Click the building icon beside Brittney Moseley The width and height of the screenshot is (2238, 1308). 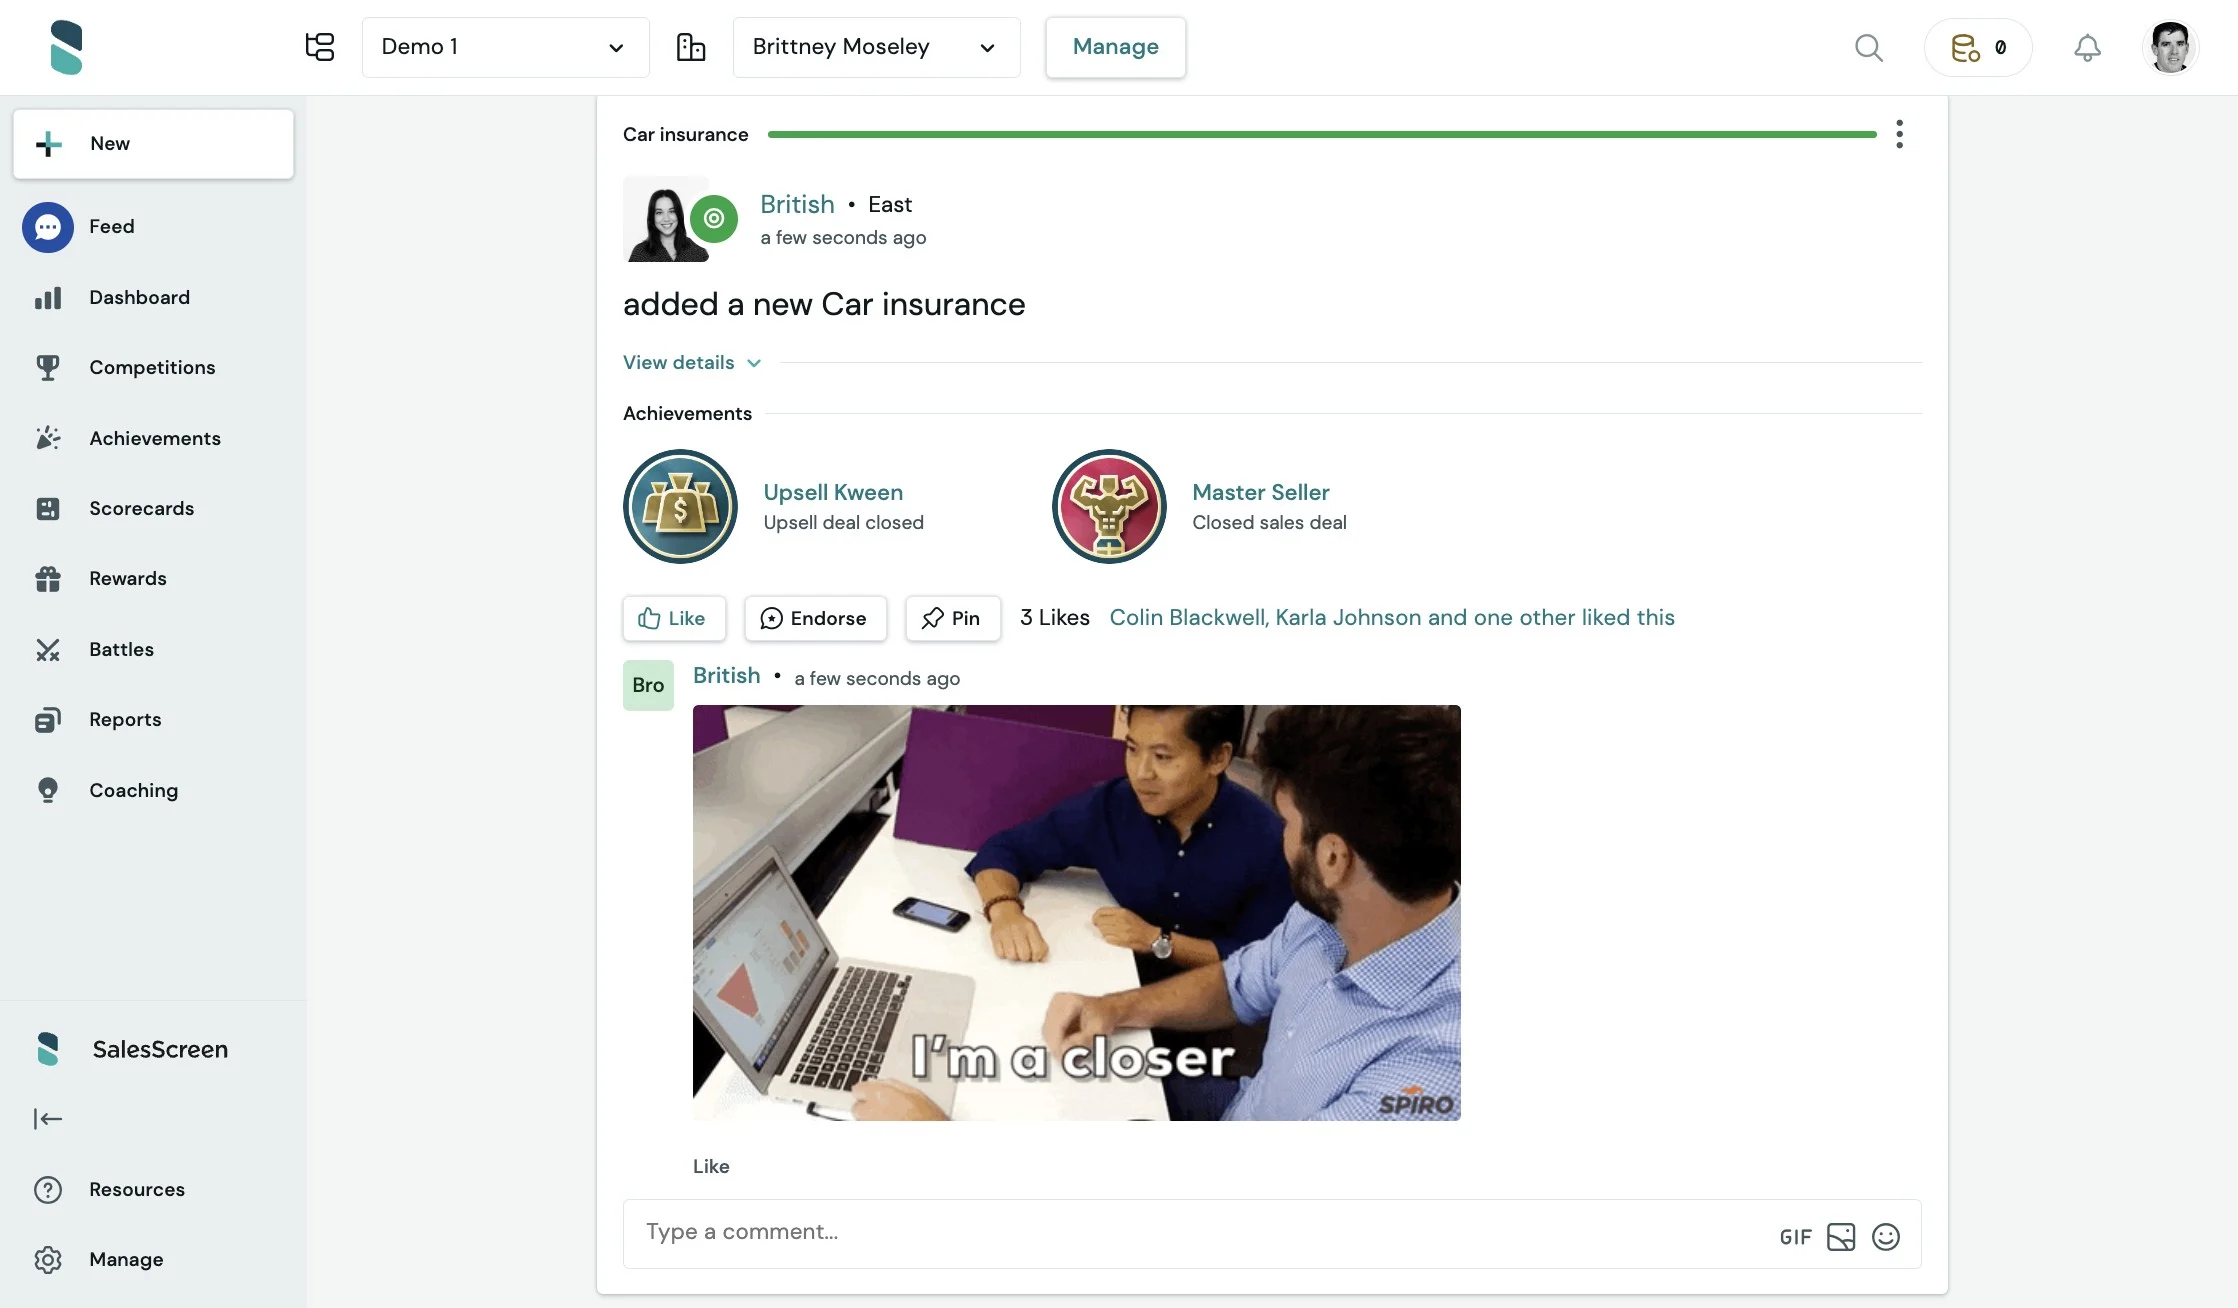tap(691, 47)
